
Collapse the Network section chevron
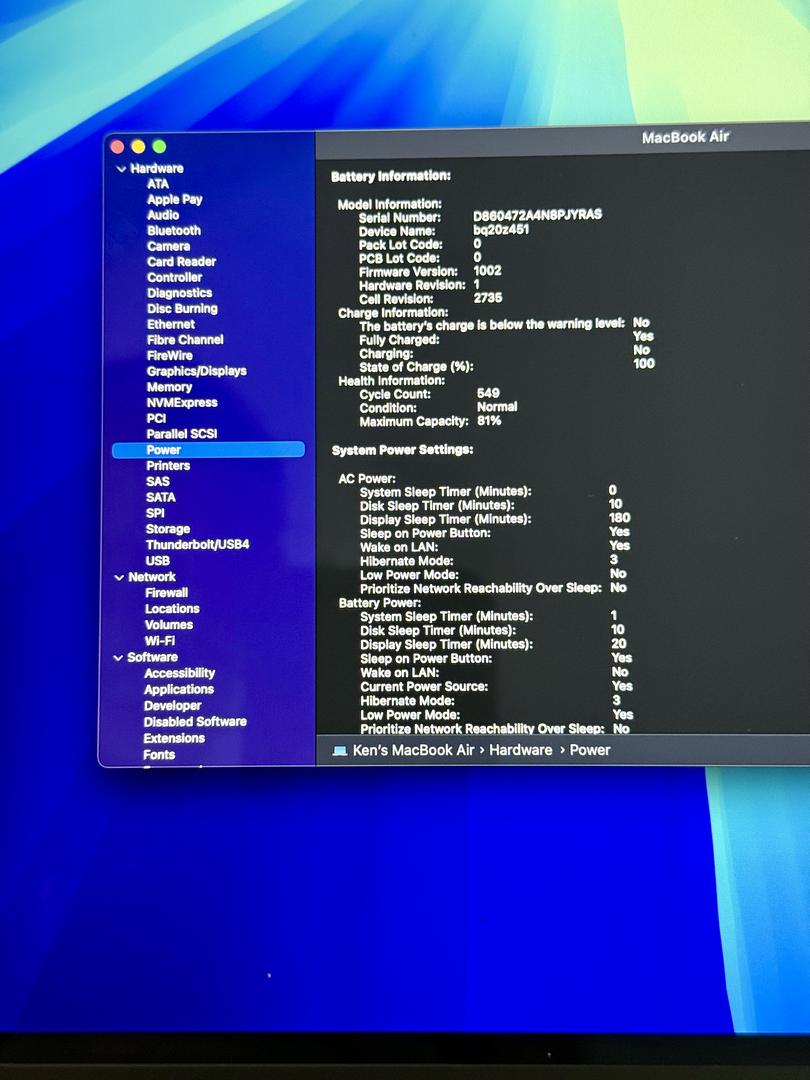point(119,577)
